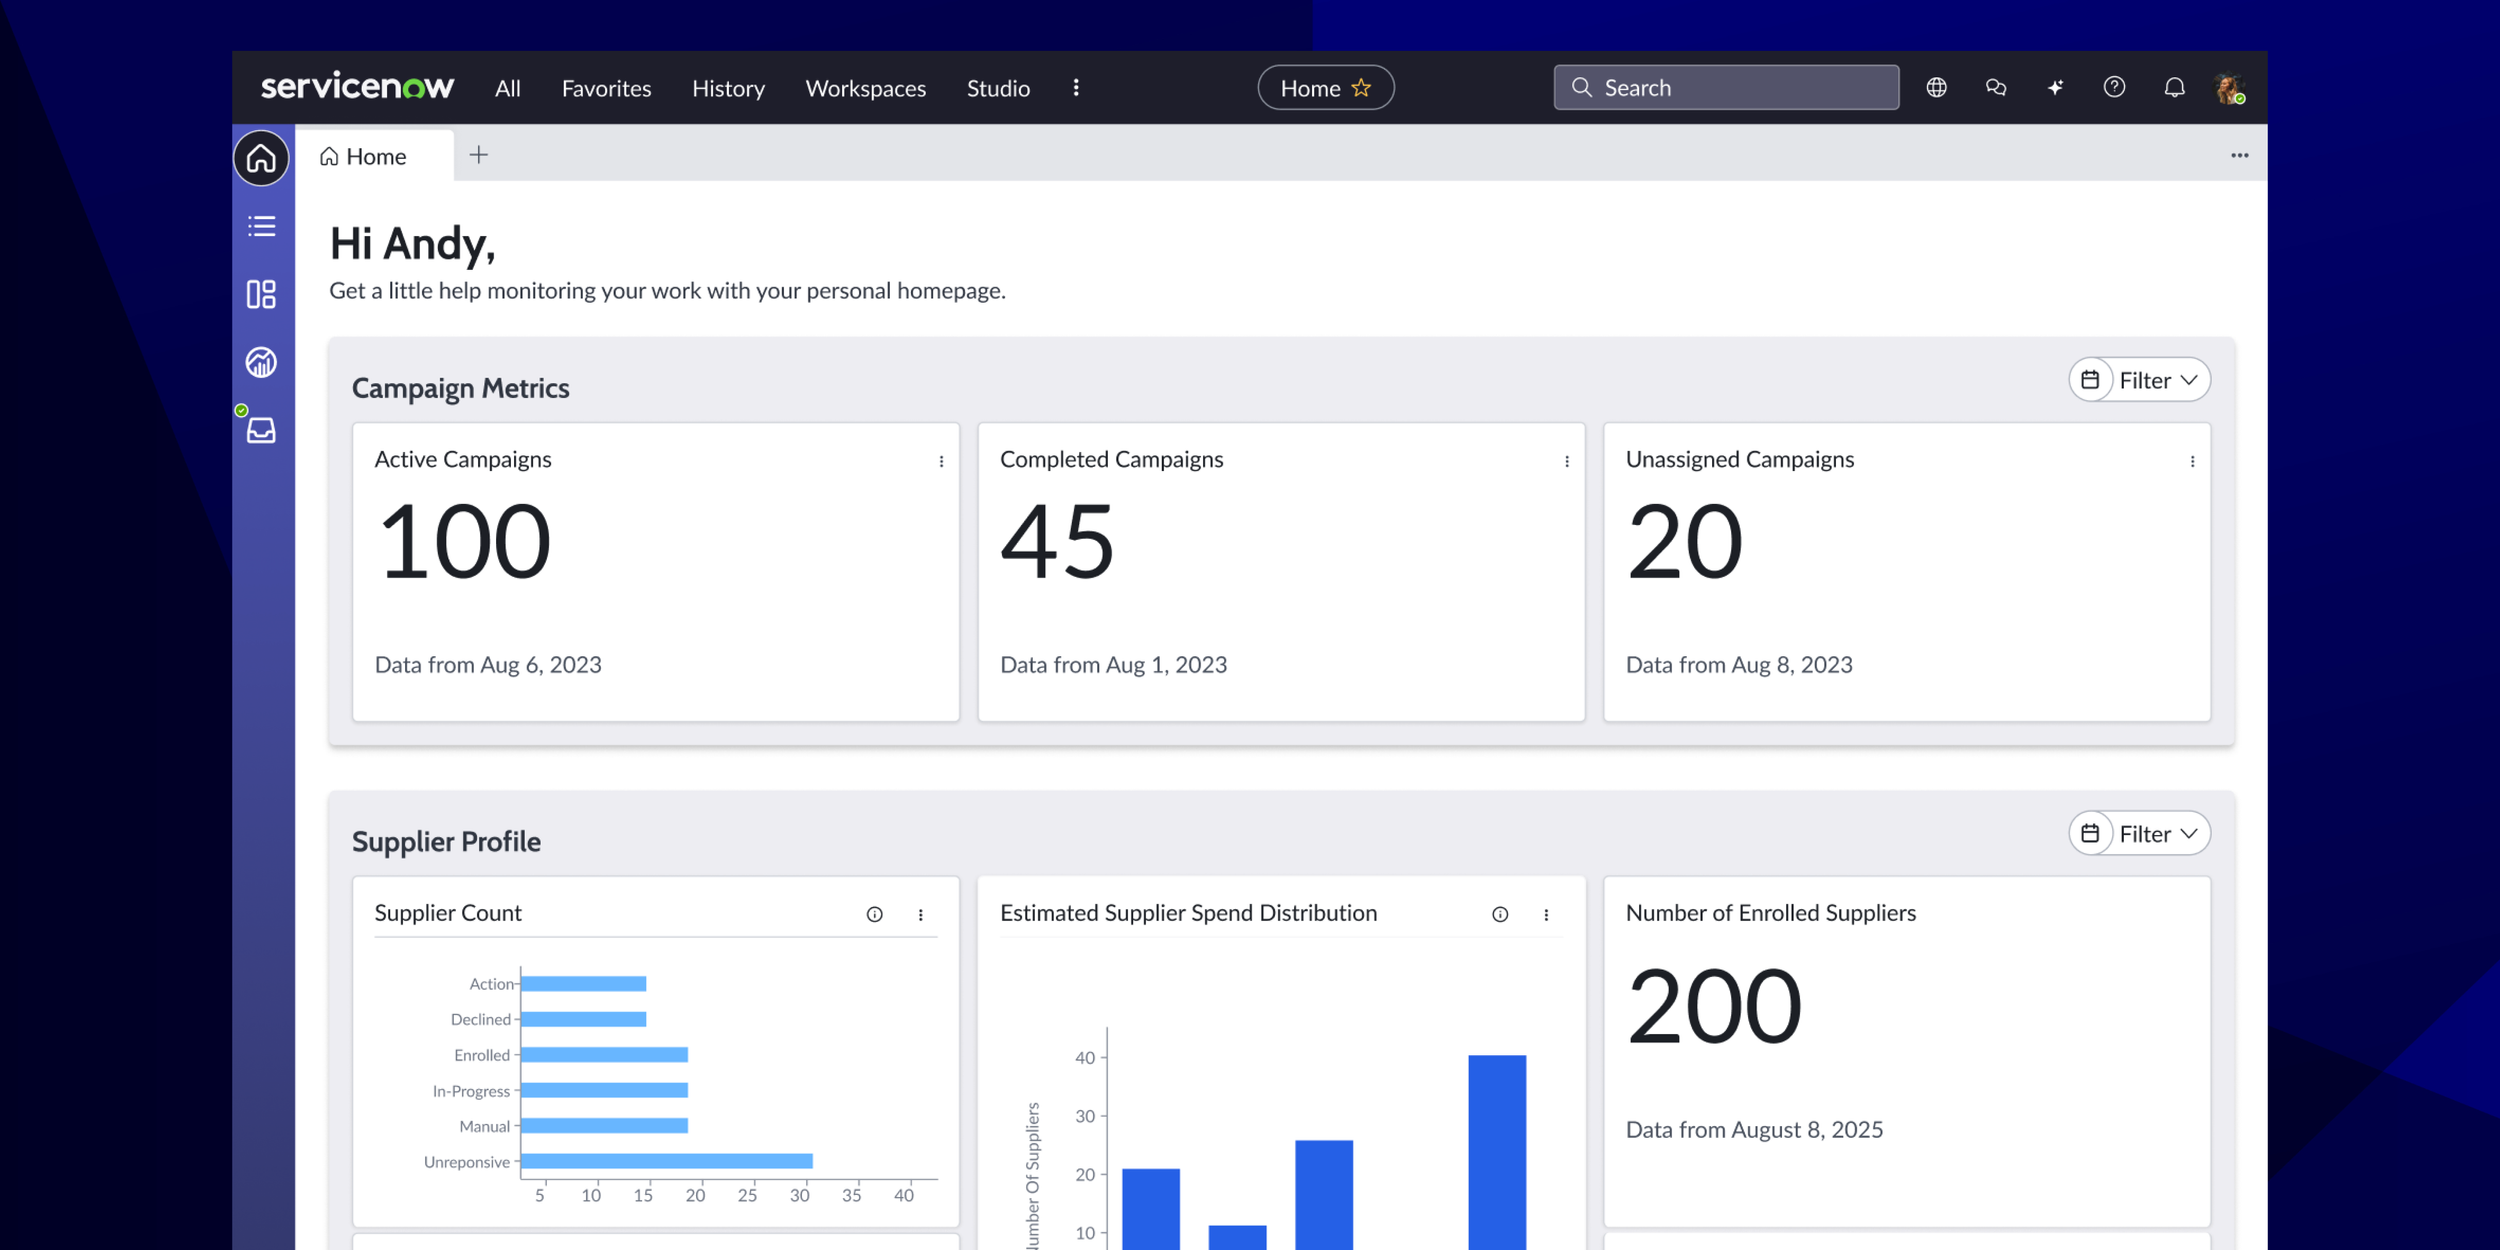
Task: Click the Unreponsive bar in Supplier Count
Action: pyautogui.click(x=667, y=1161)
